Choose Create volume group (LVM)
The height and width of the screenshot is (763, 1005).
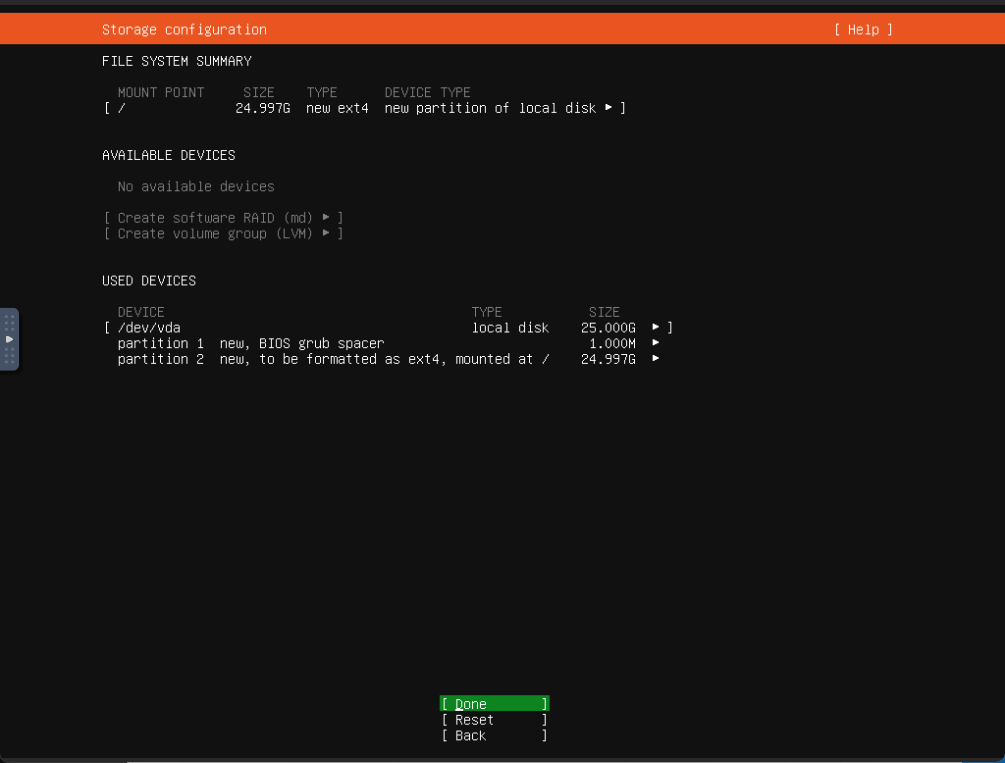click(215, 234)
